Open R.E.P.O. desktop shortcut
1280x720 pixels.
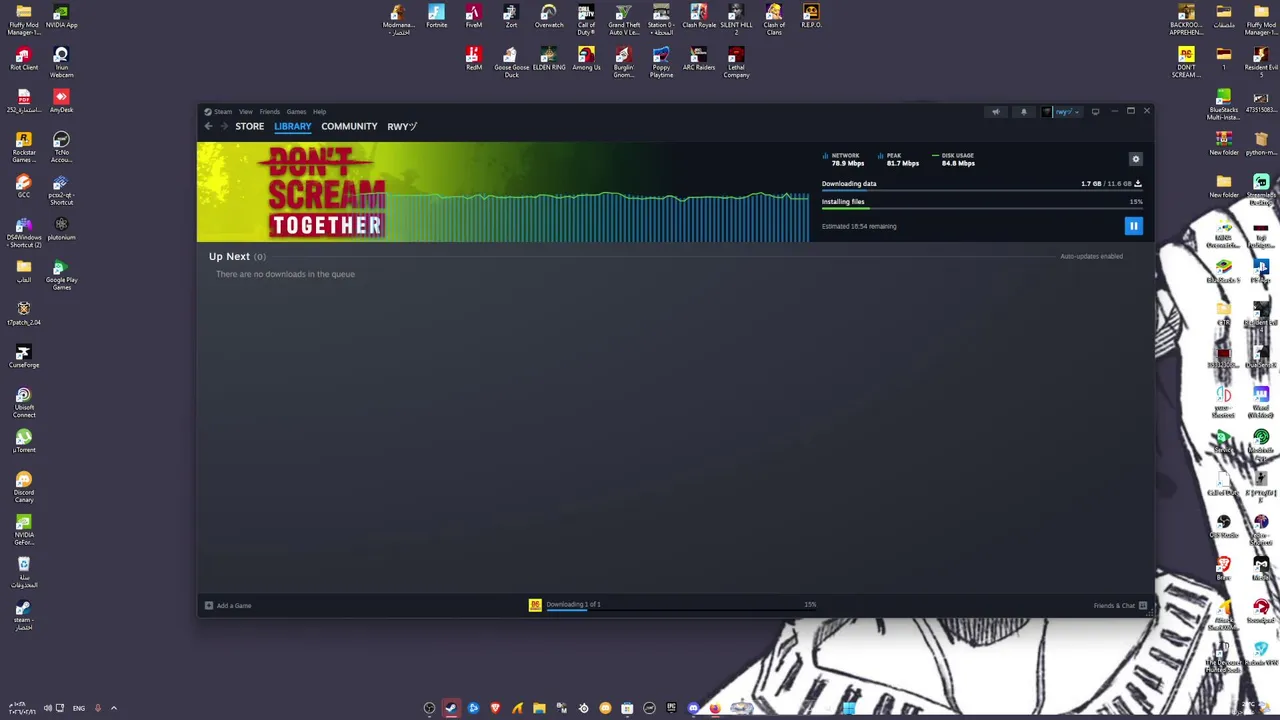coord(811,17)
